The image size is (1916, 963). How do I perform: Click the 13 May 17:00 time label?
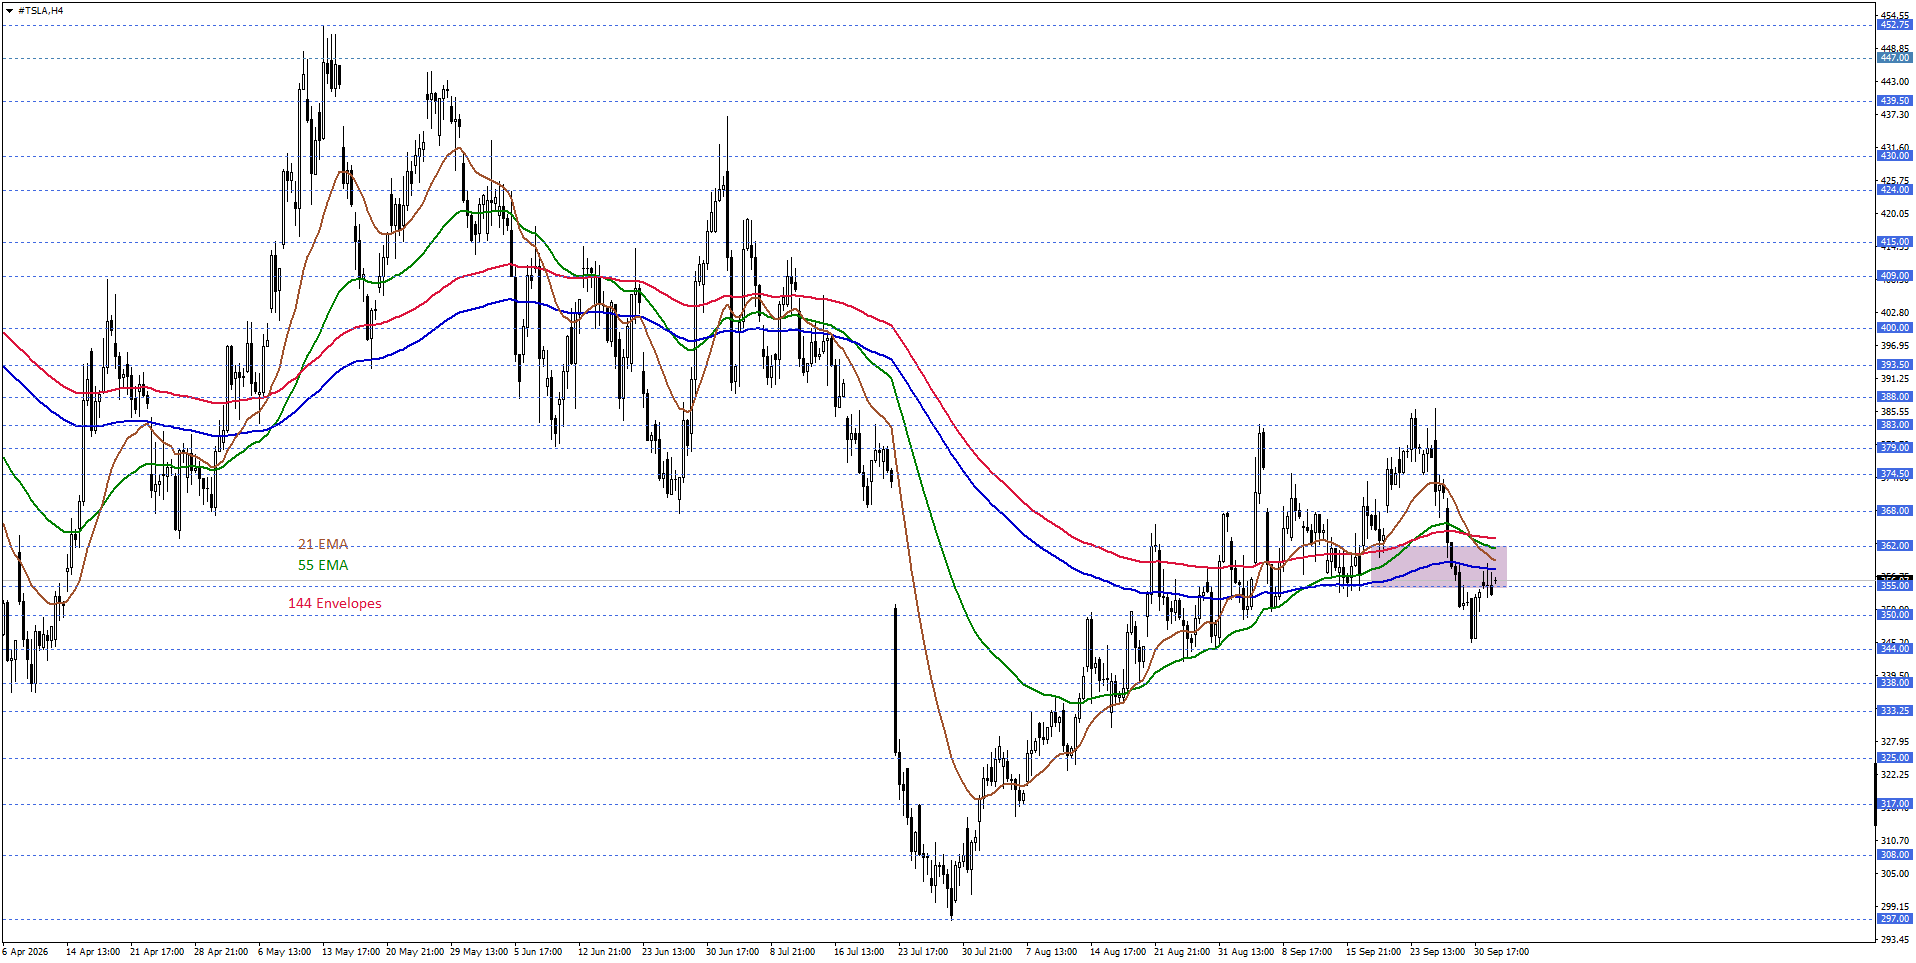(351, 952)
